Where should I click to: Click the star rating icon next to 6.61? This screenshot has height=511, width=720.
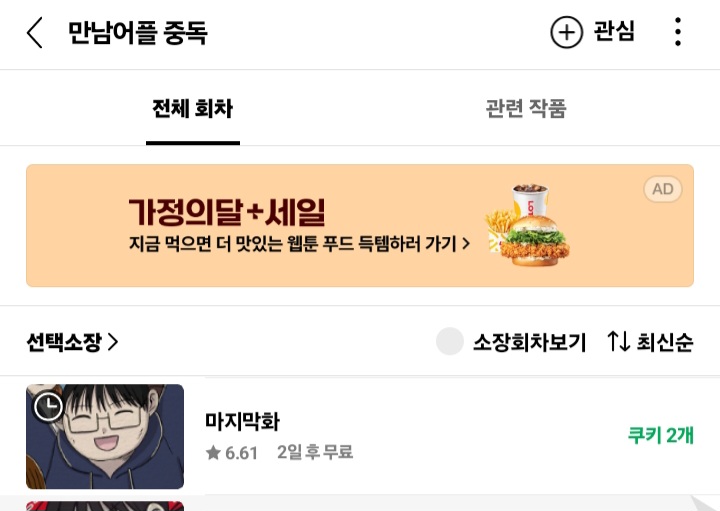[213, 453]
